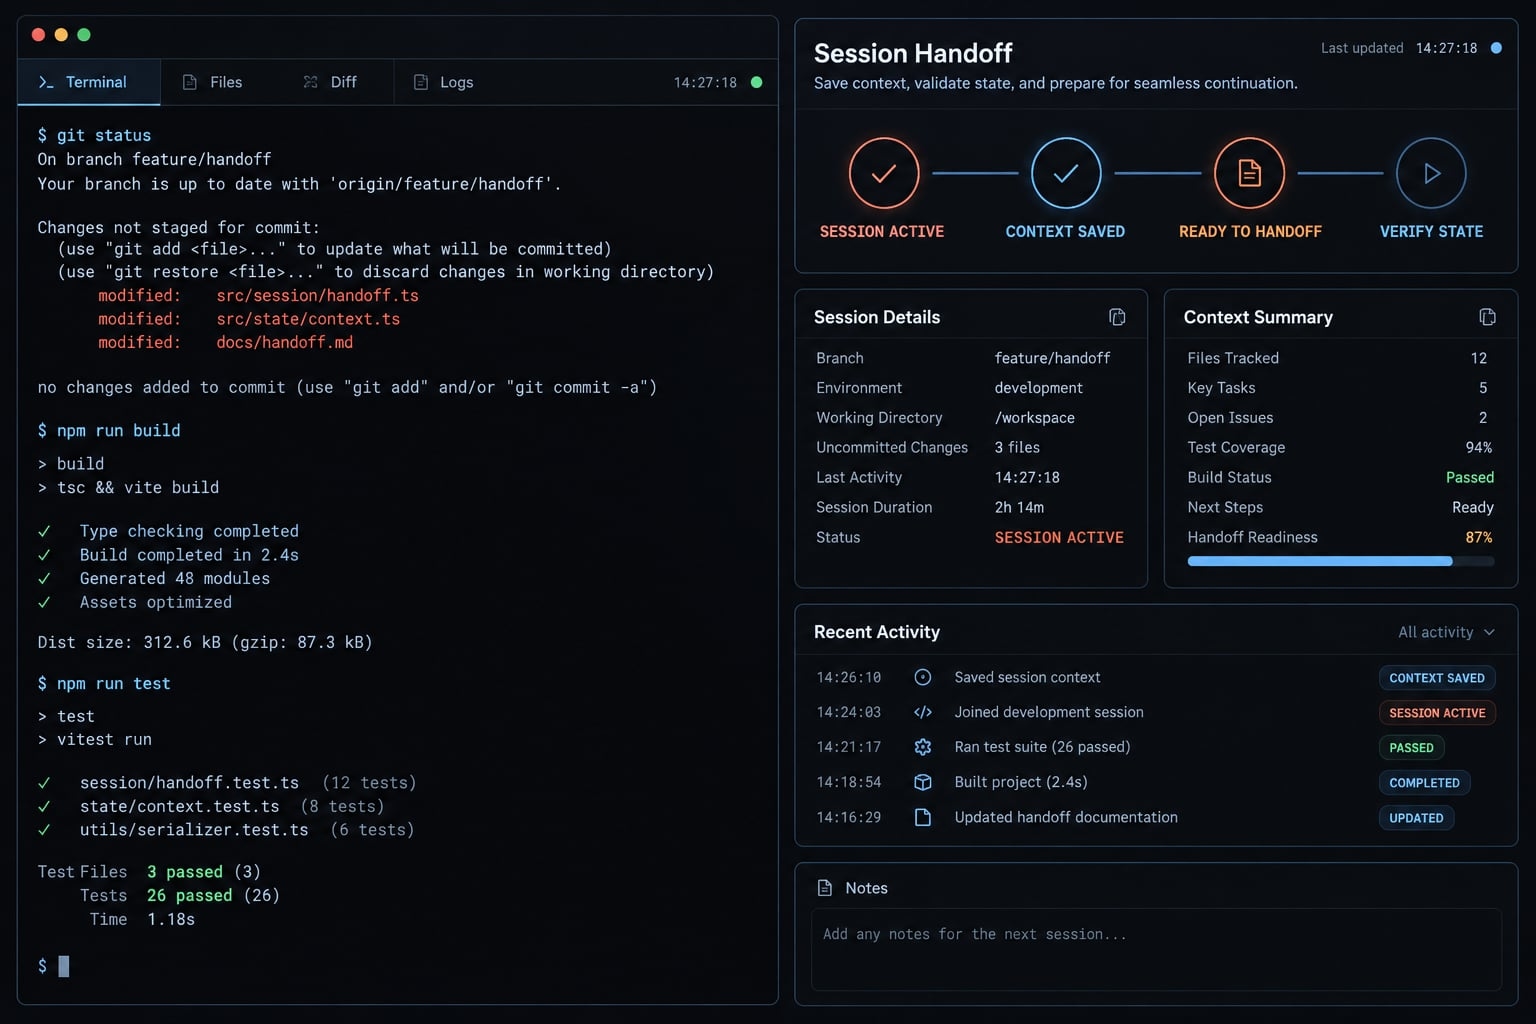Image resolution: width=1536 pixels, height=1024 pixels.
Task: Copy Session Details using the copy icon
Action: pyautogui.click(x=1117, y=317)
